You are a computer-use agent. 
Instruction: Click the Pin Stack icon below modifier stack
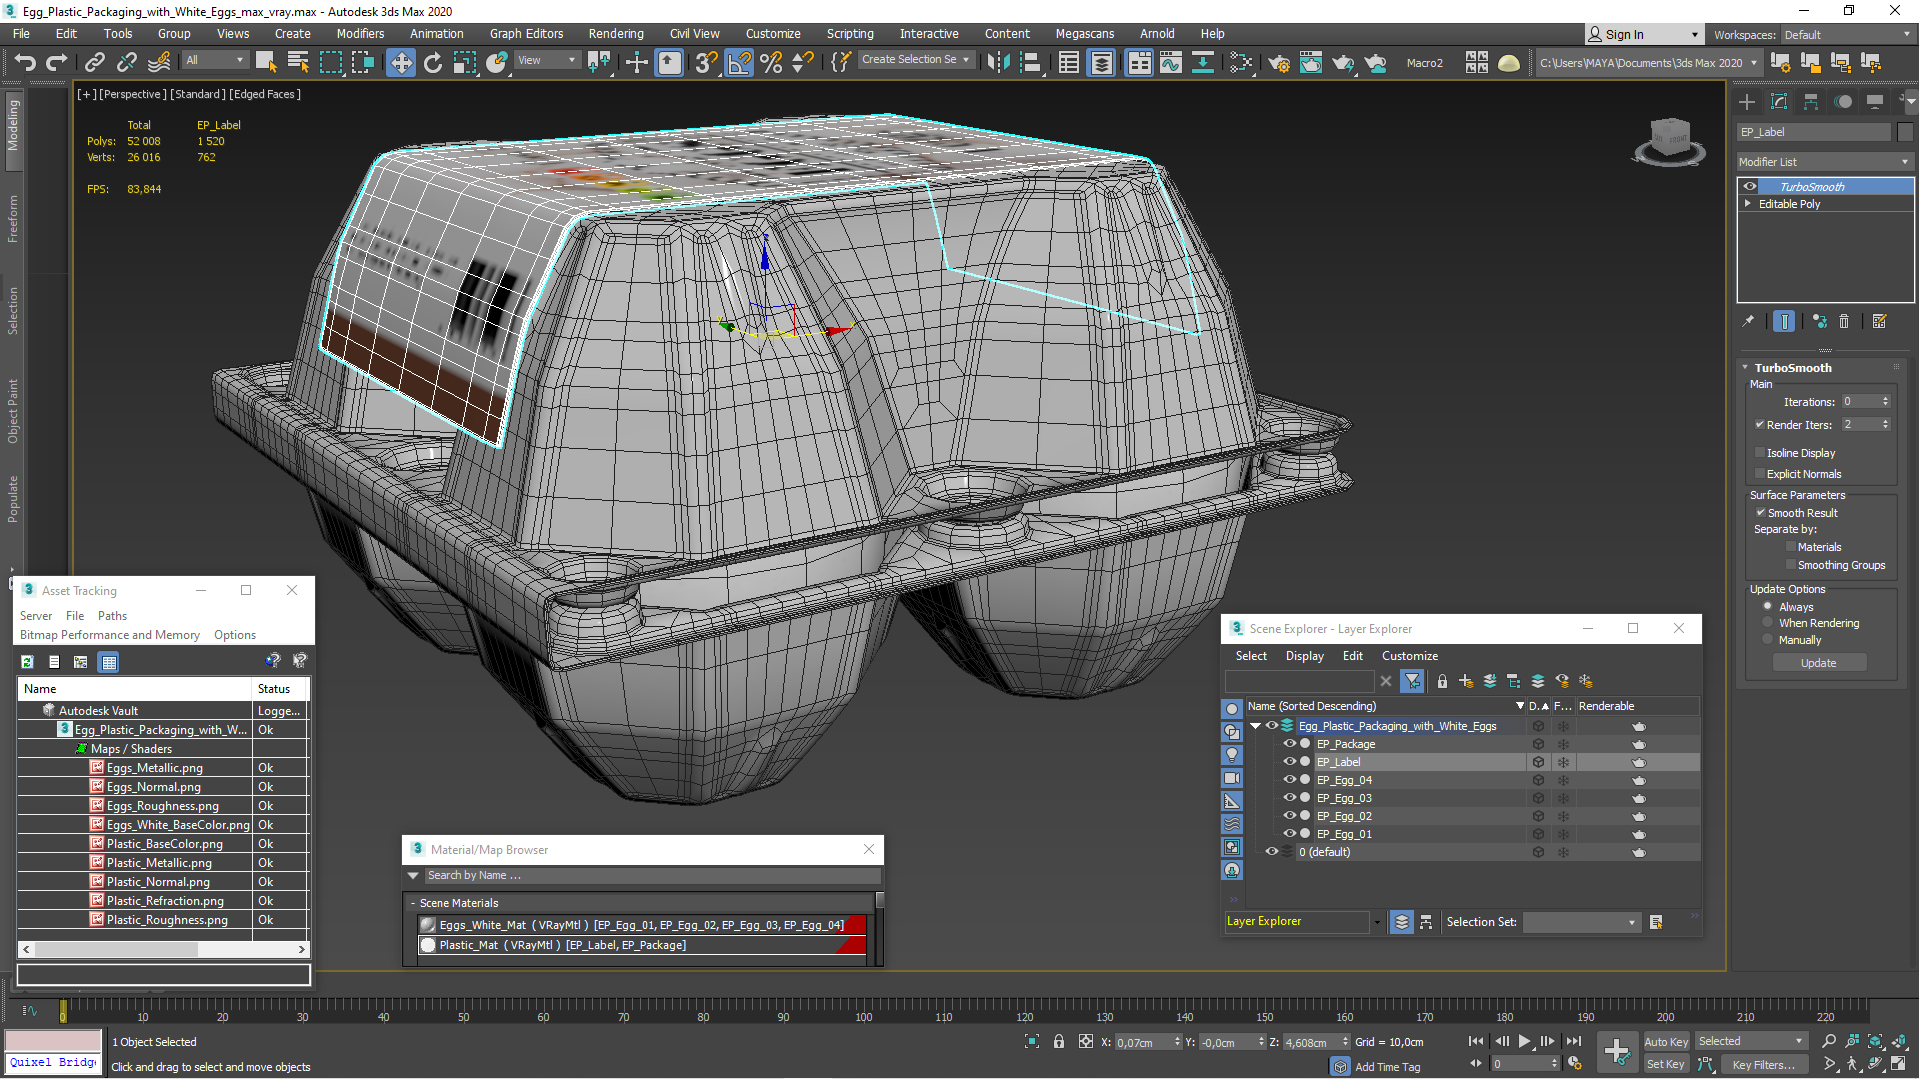[1748, 321]
